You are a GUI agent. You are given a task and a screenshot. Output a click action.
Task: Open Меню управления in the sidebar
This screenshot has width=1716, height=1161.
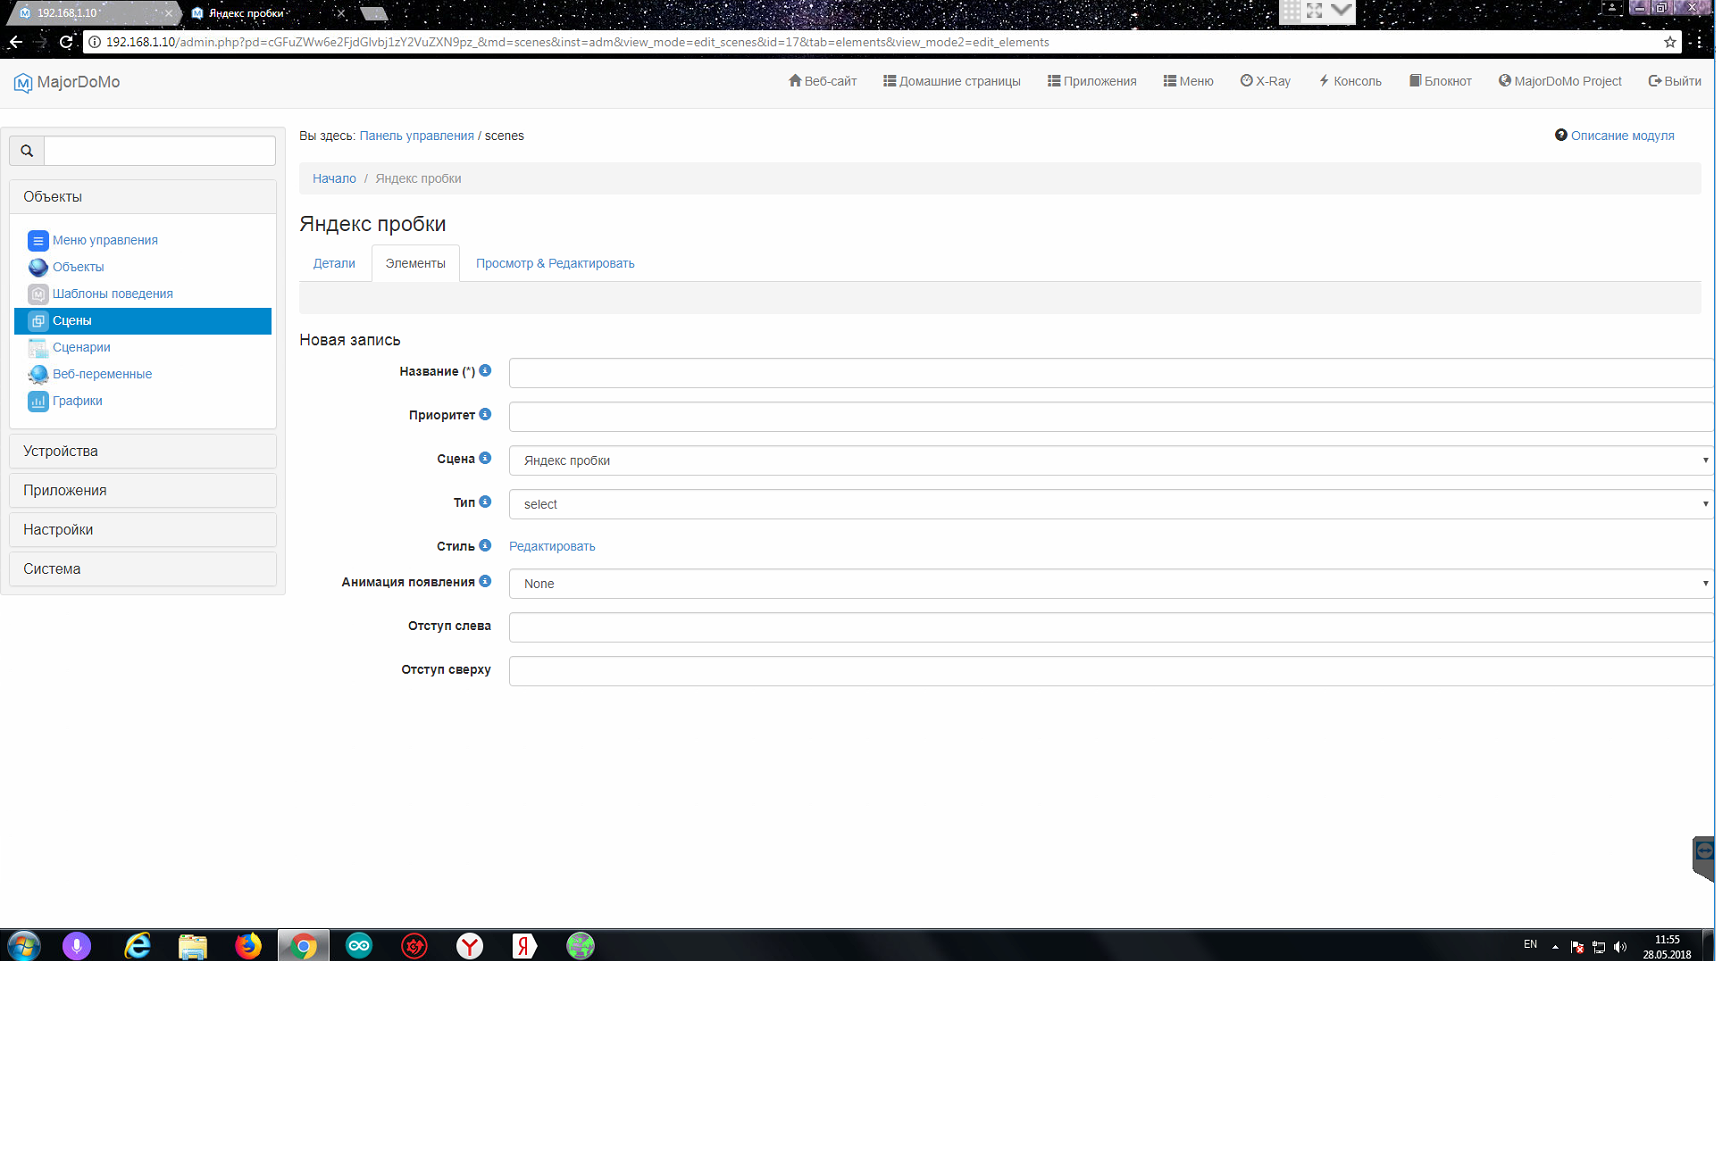point(105,240)
